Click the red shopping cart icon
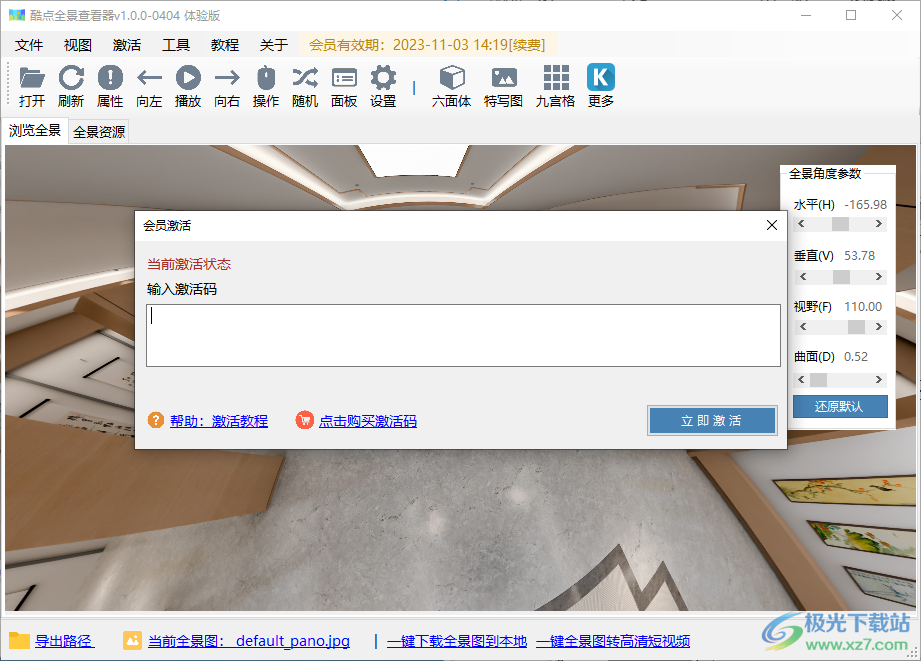 tap(304, 420)
